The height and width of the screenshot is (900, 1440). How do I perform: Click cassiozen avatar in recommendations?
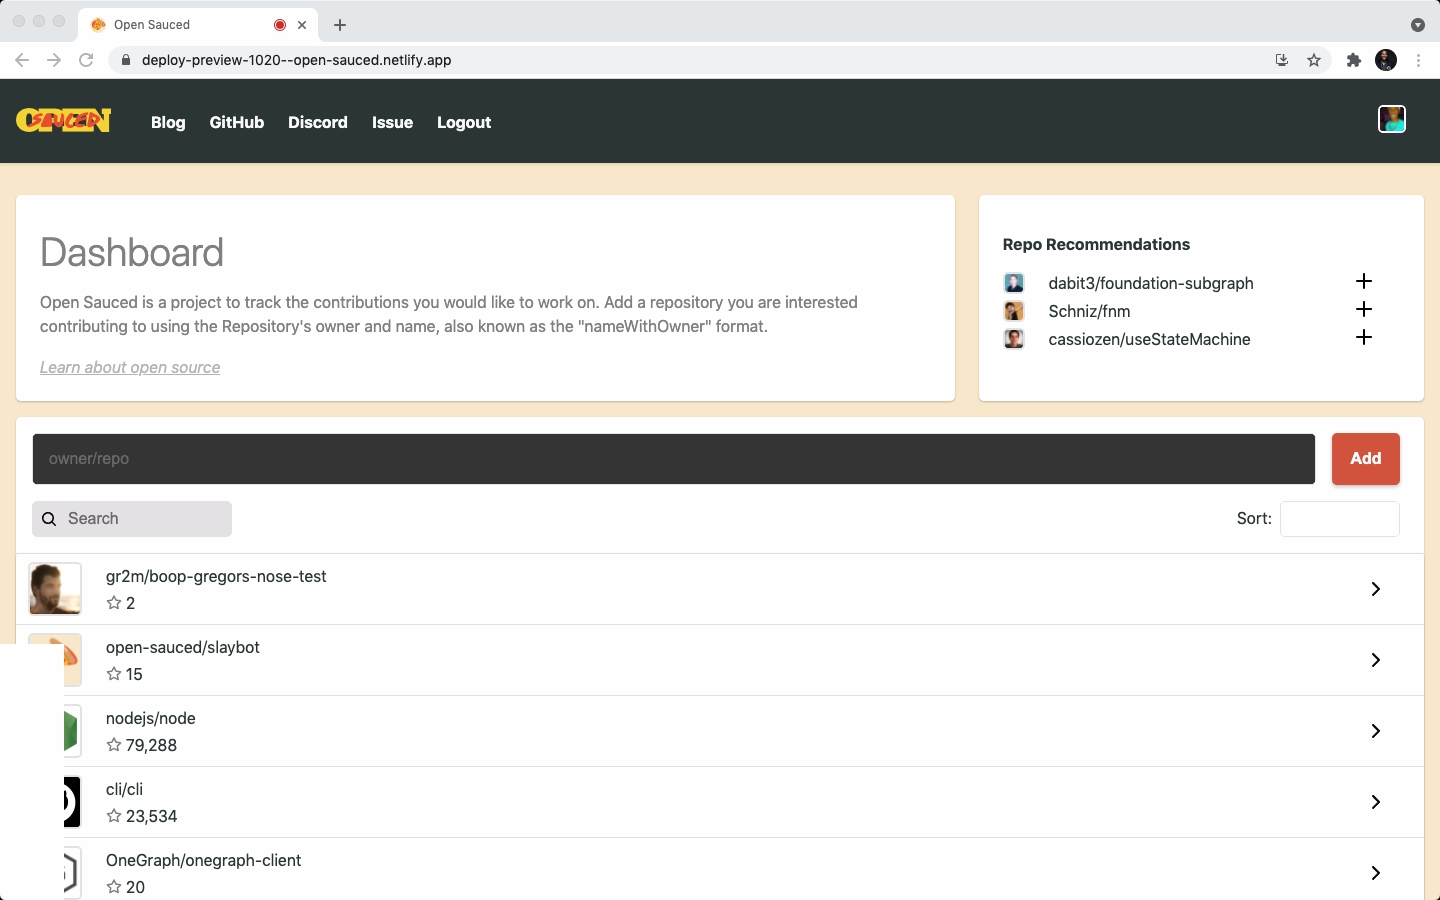[1014, 339]
